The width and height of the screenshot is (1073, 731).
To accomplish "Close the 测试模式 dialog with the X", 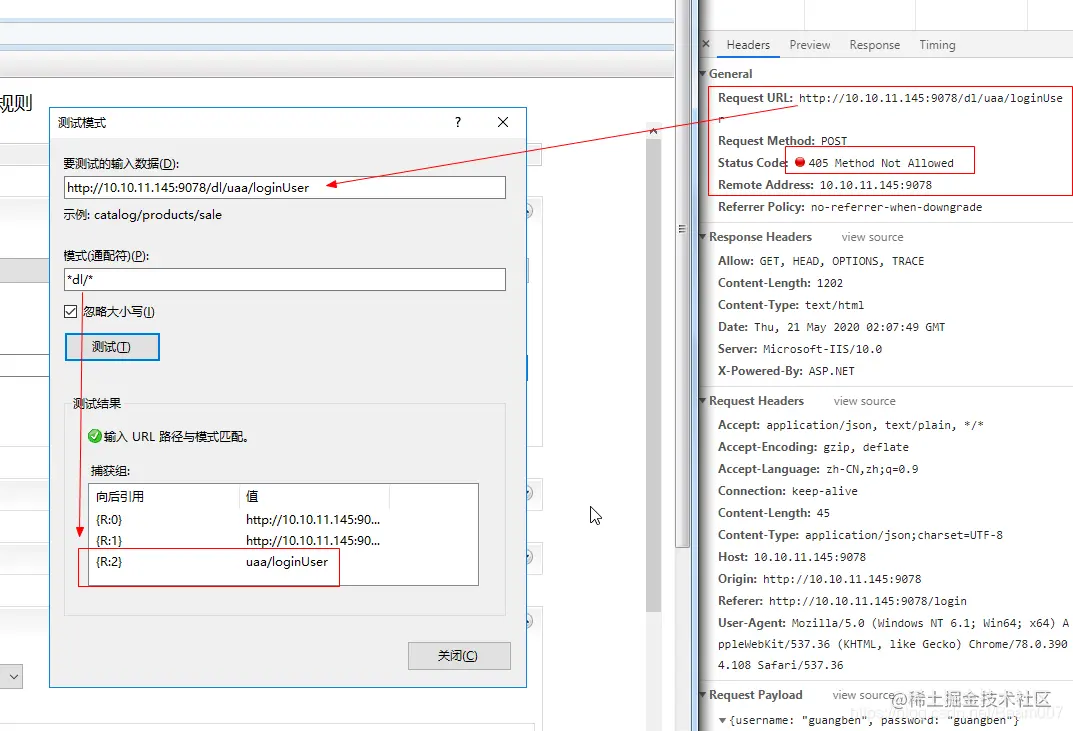I will point(503,122).
